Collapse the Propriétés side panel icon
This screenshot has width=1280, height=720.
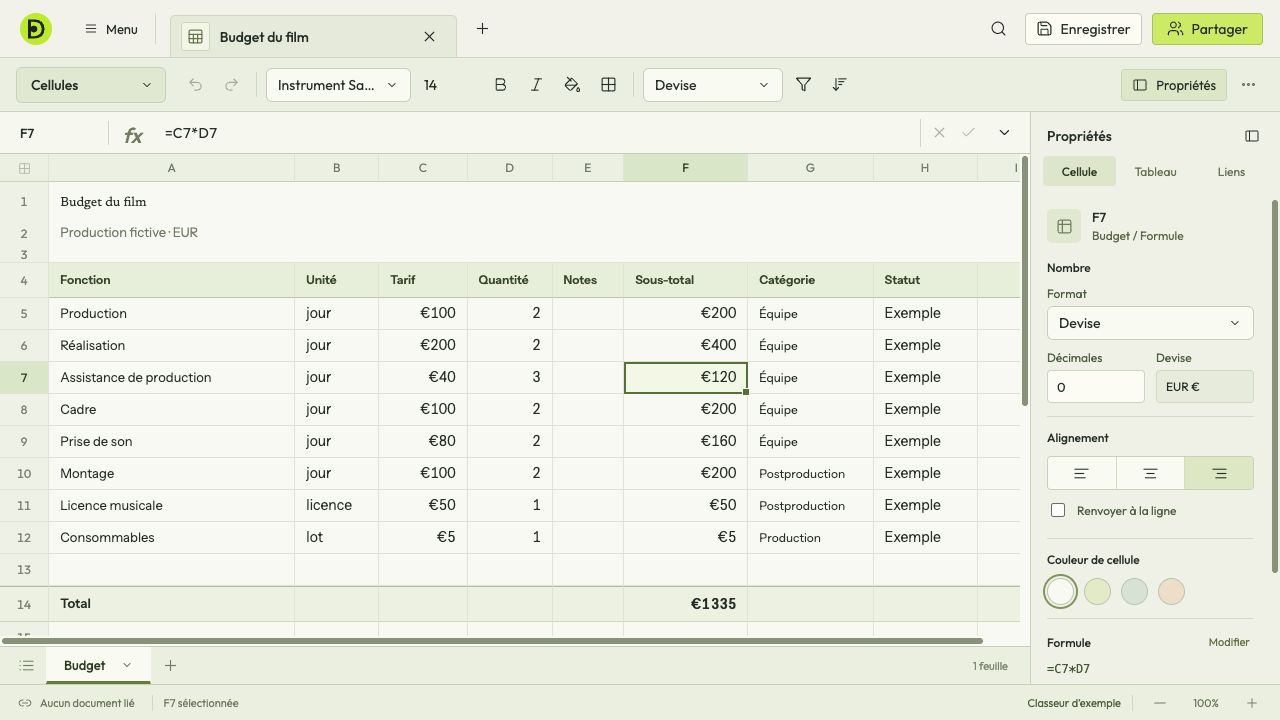pyautogui.click(x=1251, y=136)
